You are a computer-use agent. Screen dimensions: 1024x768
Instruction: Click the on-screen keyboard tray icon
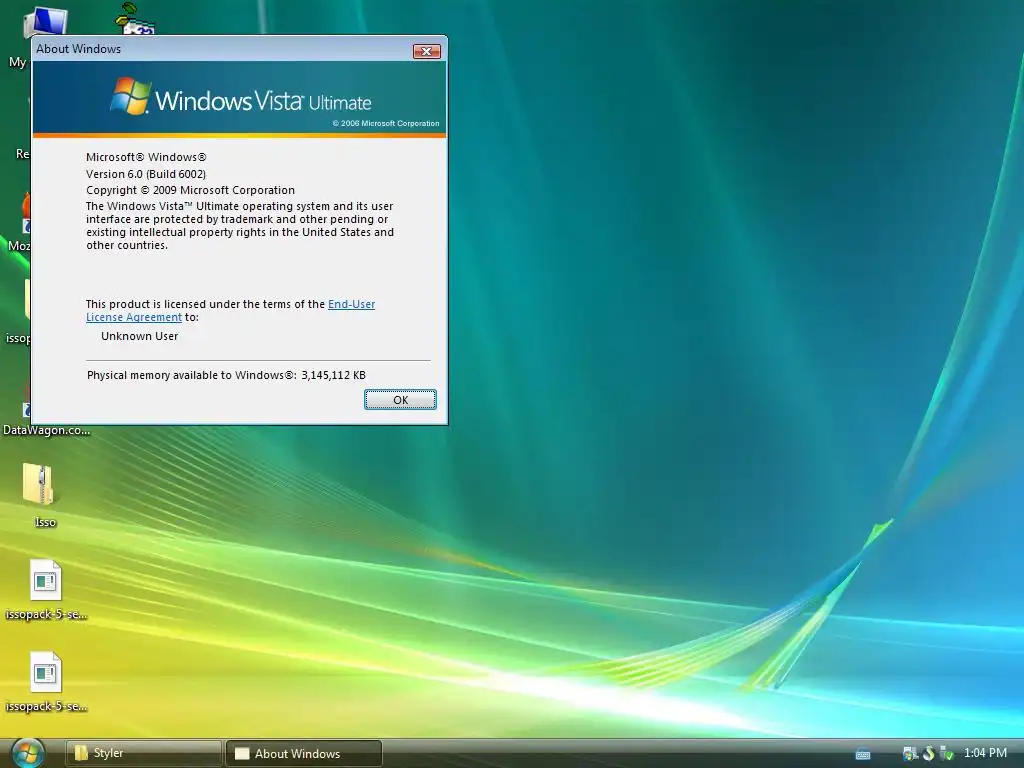point(863,754)
